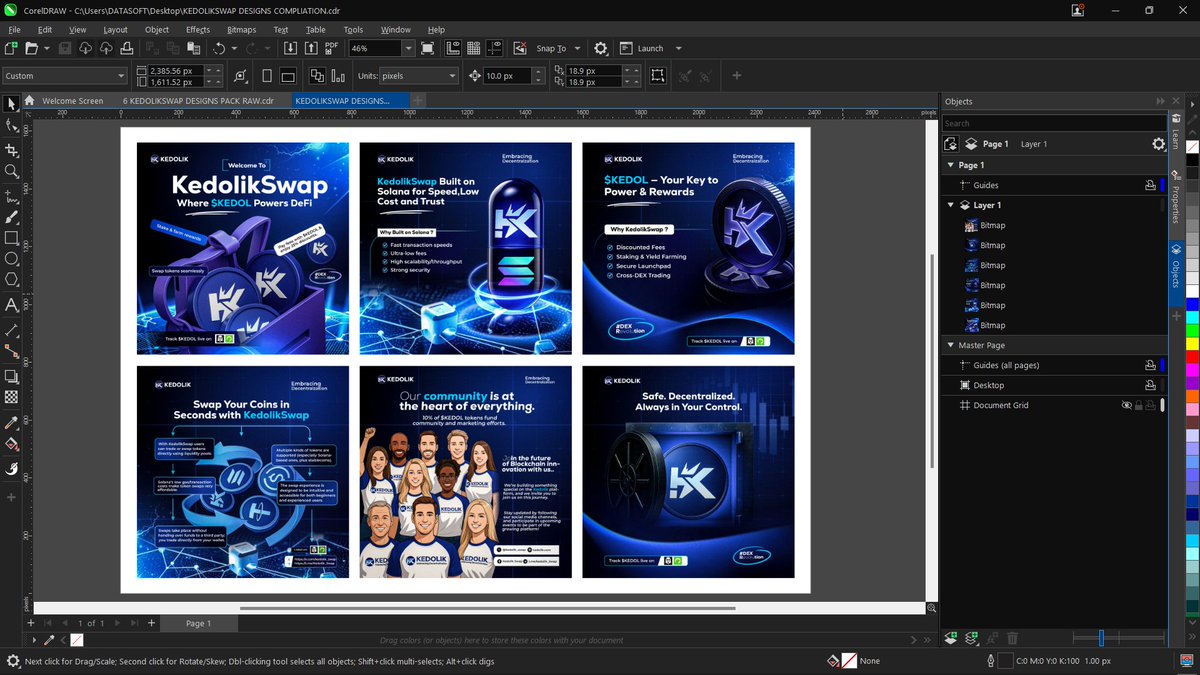Open the Learn docker tab
This screenshot has width=1200, height=675.
pyautogui.click(x=1175, y=132)
